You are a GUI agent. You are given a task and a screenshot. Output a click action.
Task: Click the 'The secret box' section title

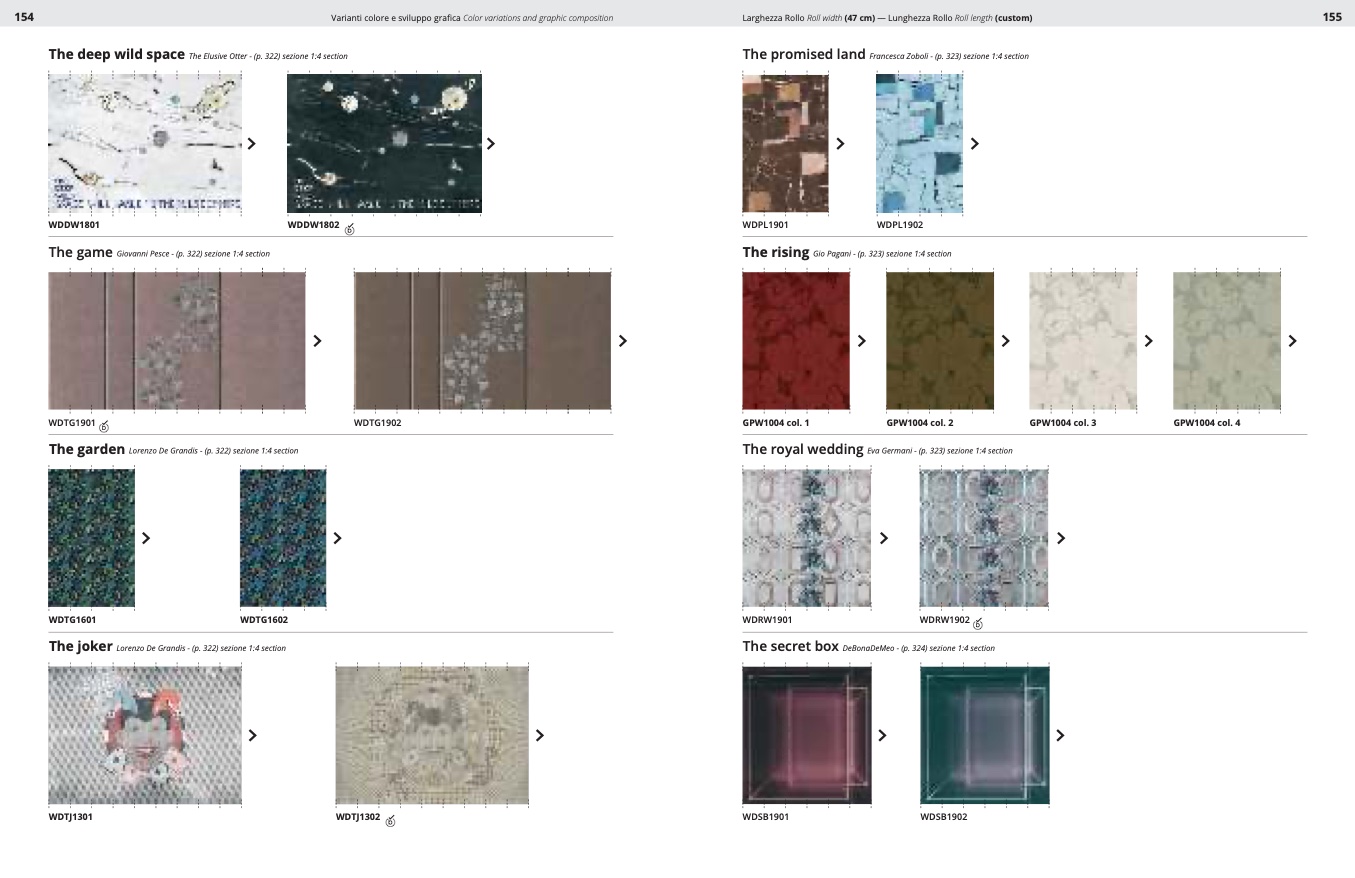(x=790, y=647)
